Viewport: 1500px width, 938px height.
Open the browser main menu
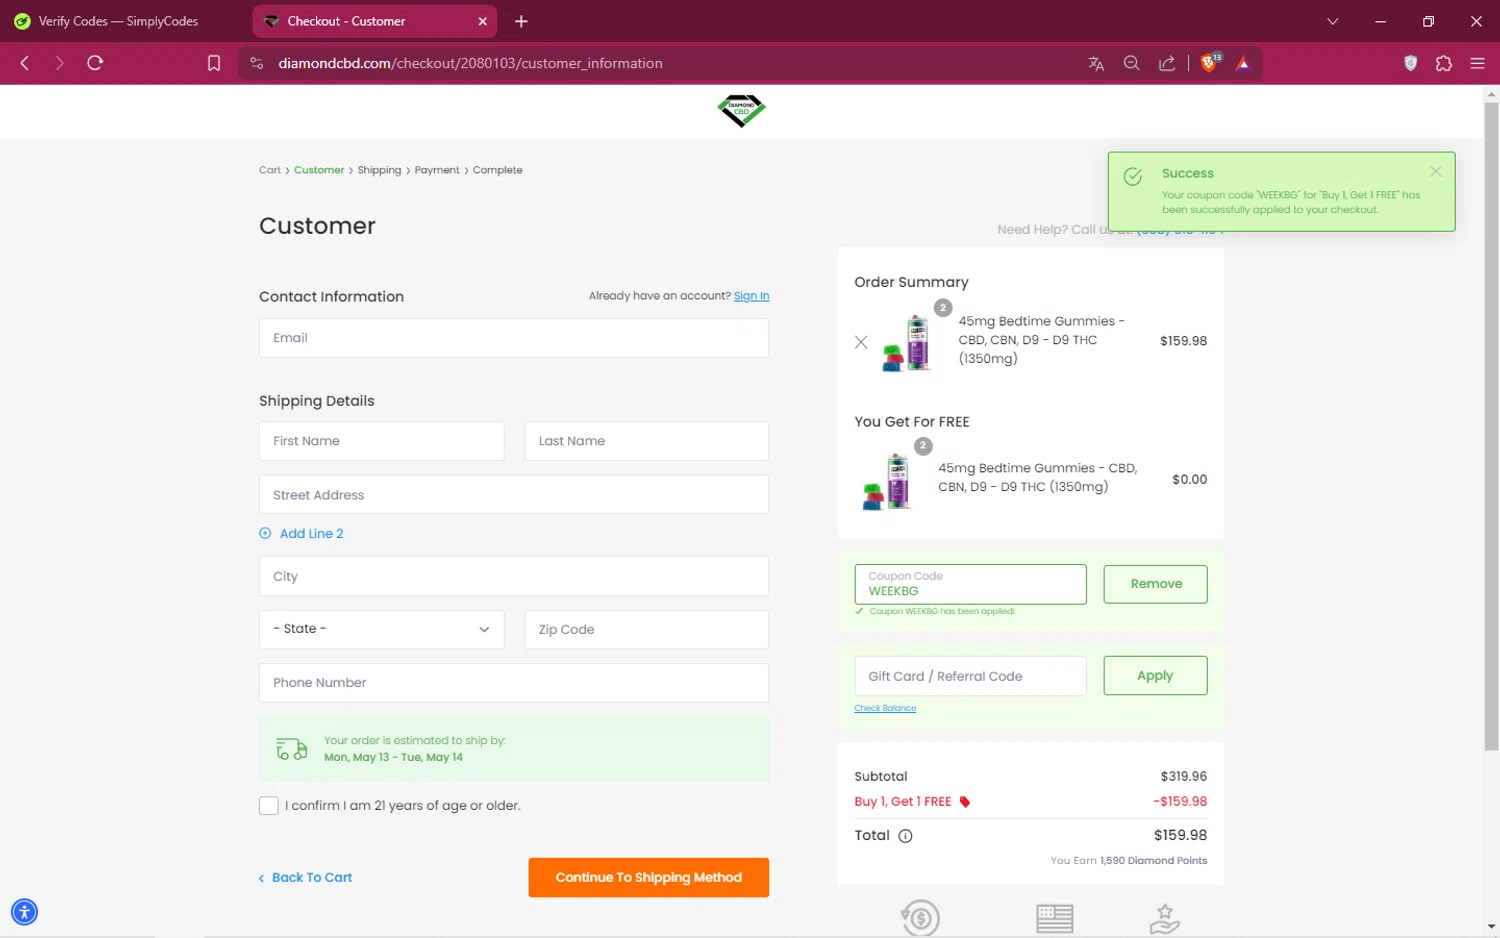click(x=1477, y=63)
